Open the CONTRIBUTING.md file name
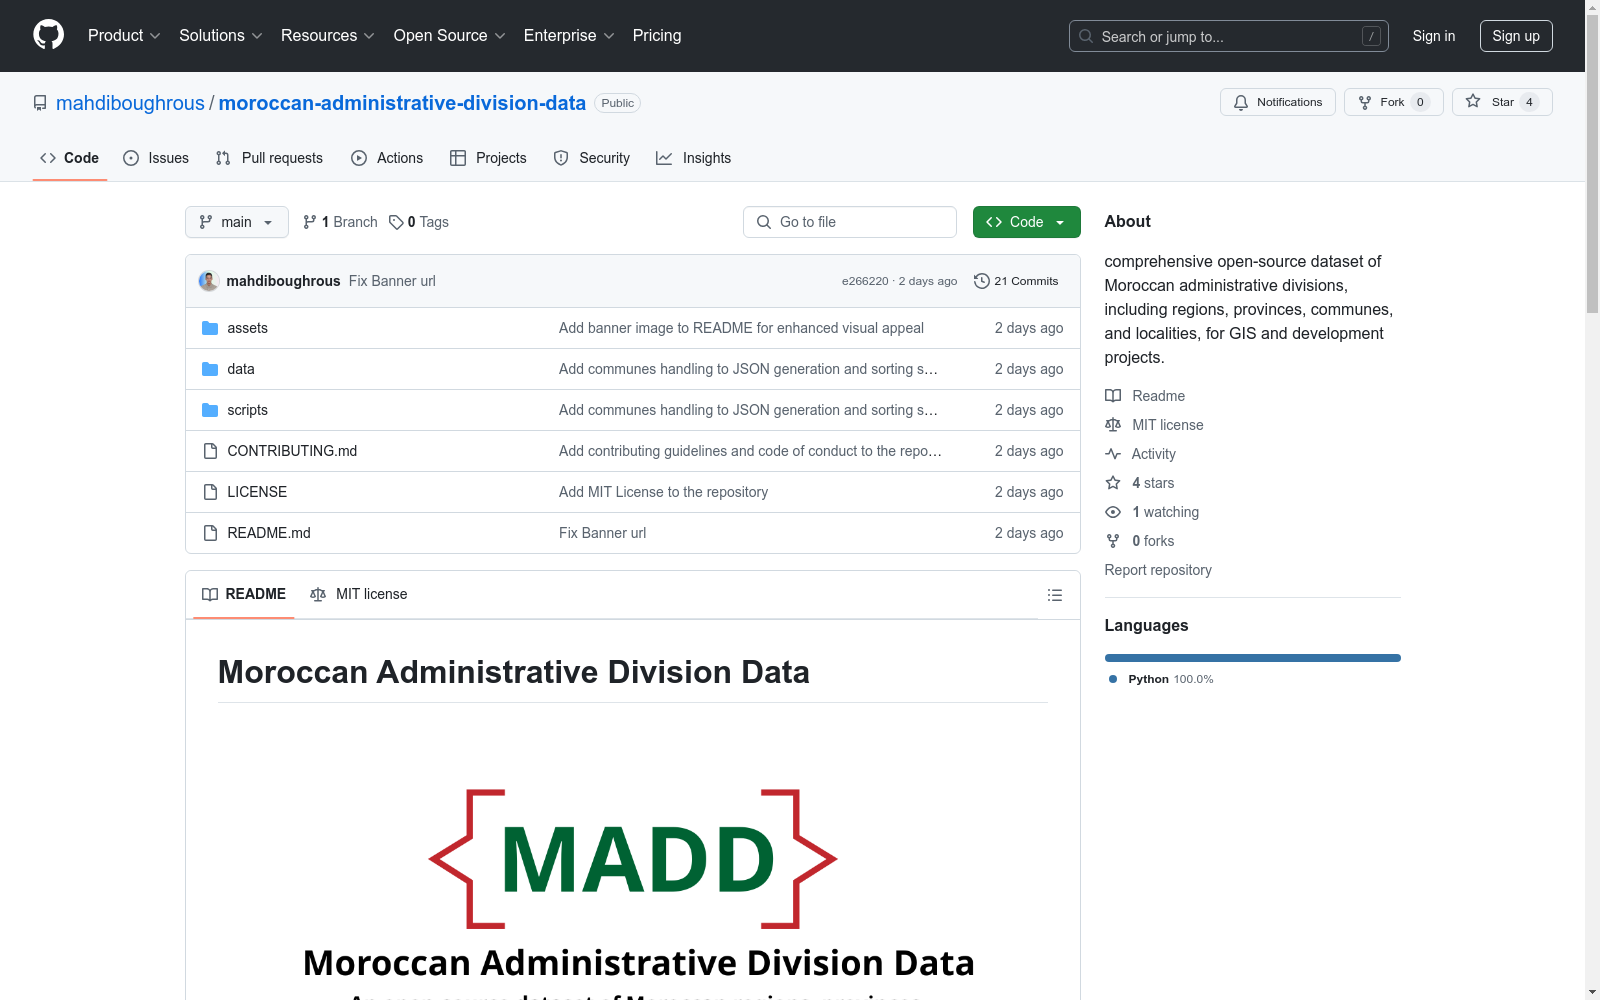1600x1000 pixels. pyautogui.click(x=292, y=451)
